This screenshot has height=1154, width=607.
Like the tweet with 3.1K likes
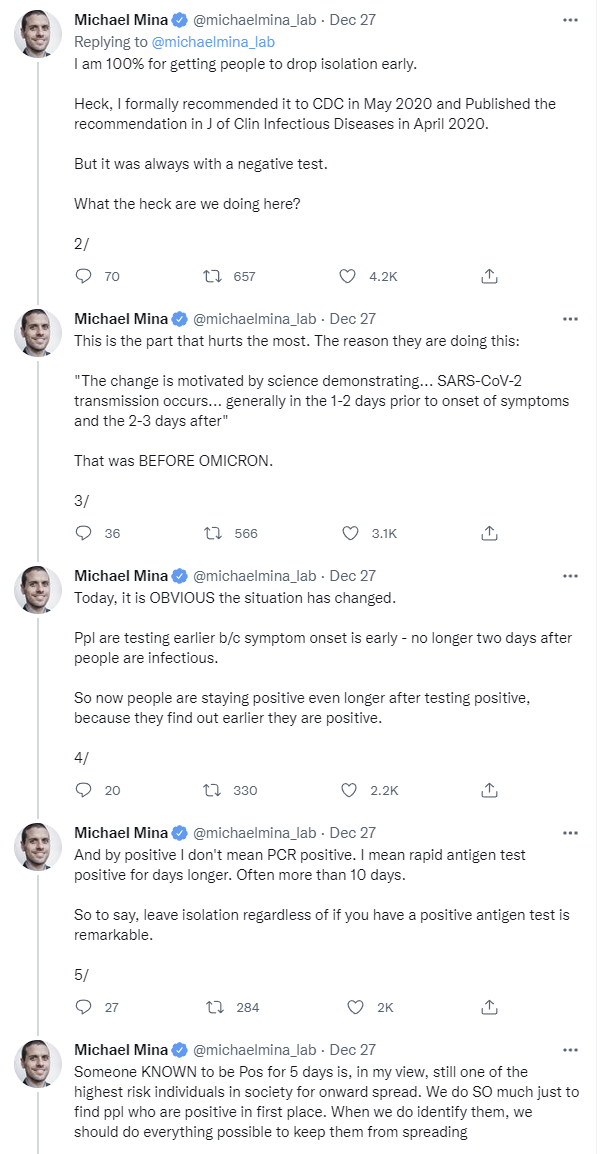(350, 533)
